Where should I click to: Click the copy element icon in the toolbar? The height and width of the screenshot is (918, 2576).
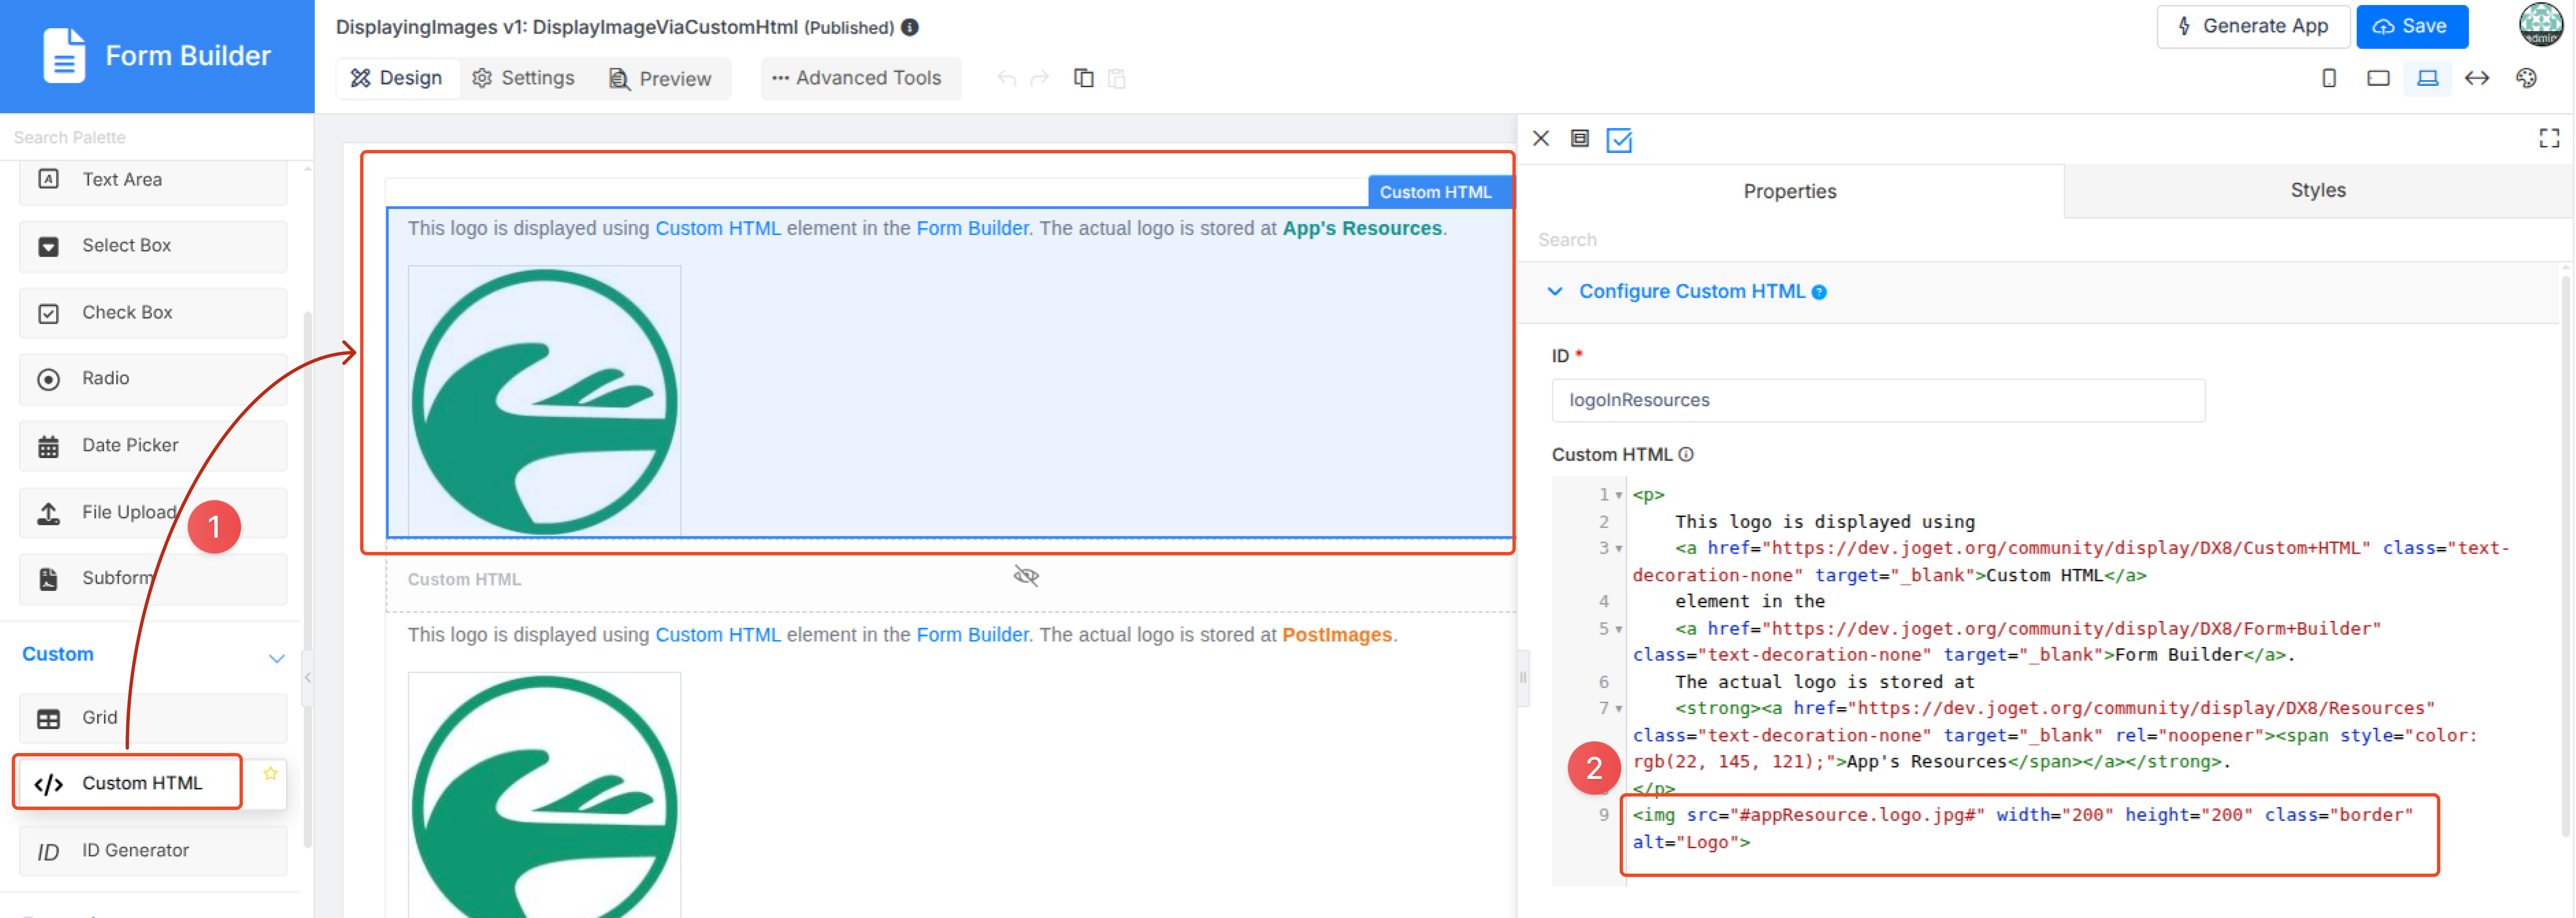[1084, 78]
